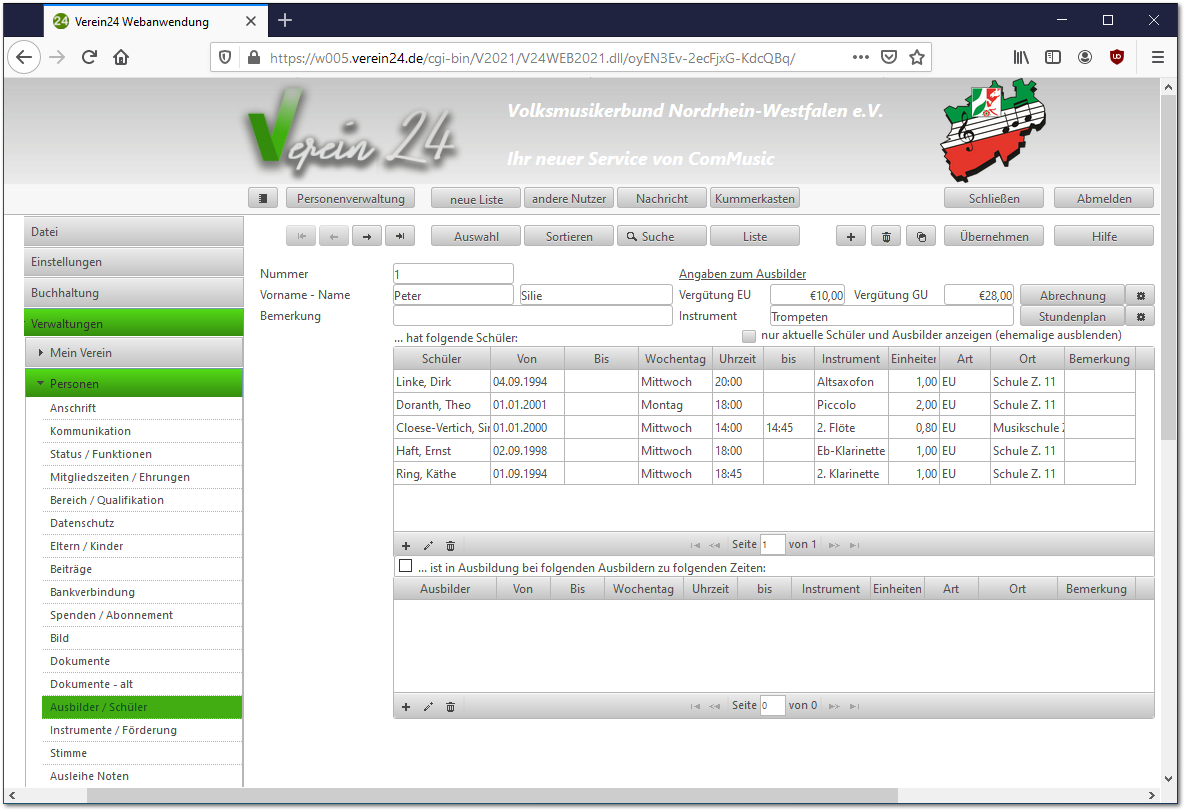
Task: Click the add record plus icon in the toolbar
Action: coord(850,237)
